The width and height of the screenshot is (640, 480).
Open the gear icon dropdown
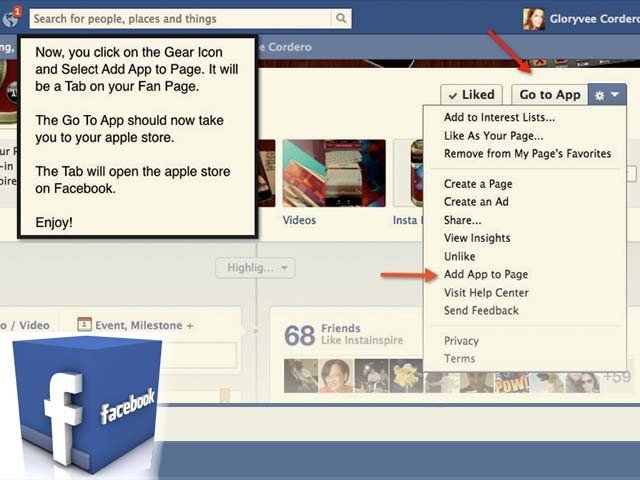pyautogui.click(x=607, y=95)
